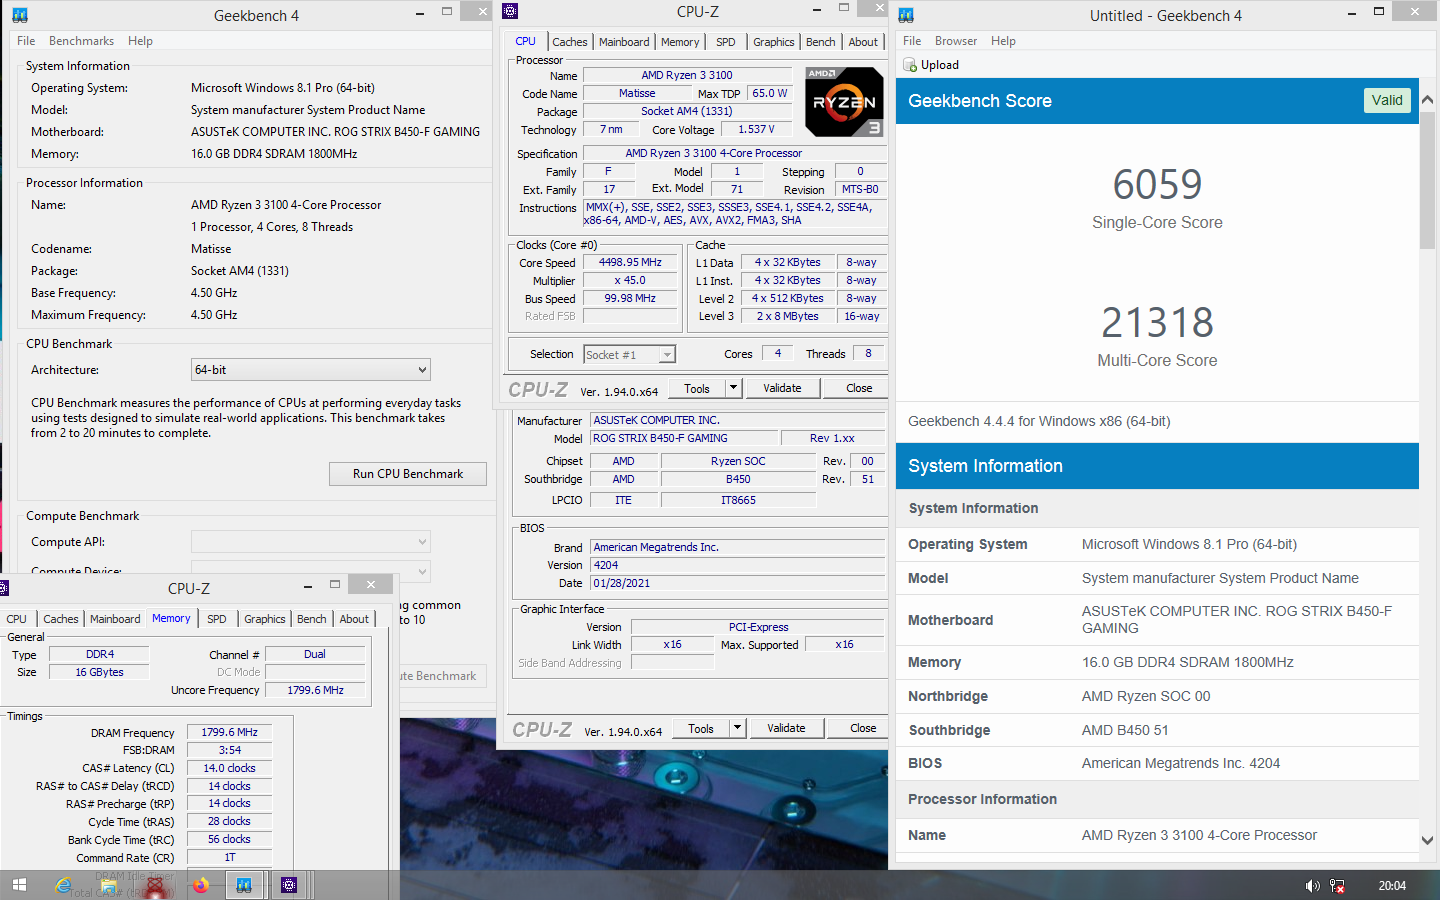The width and height of the screenshot is (1440, 900).
Task: Click the Run CPU Benchmark button
Action: (408, 474)
